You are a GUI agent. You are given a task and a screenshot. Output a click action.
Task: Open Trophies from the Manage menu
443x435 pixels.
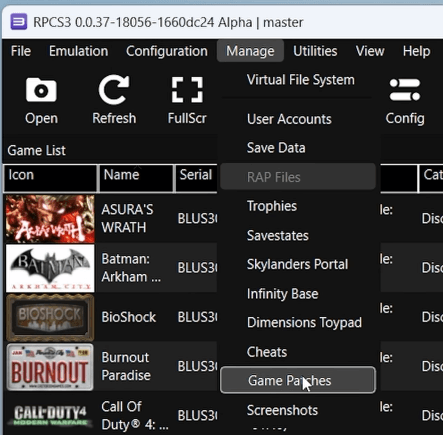click(x=298, y=206)
